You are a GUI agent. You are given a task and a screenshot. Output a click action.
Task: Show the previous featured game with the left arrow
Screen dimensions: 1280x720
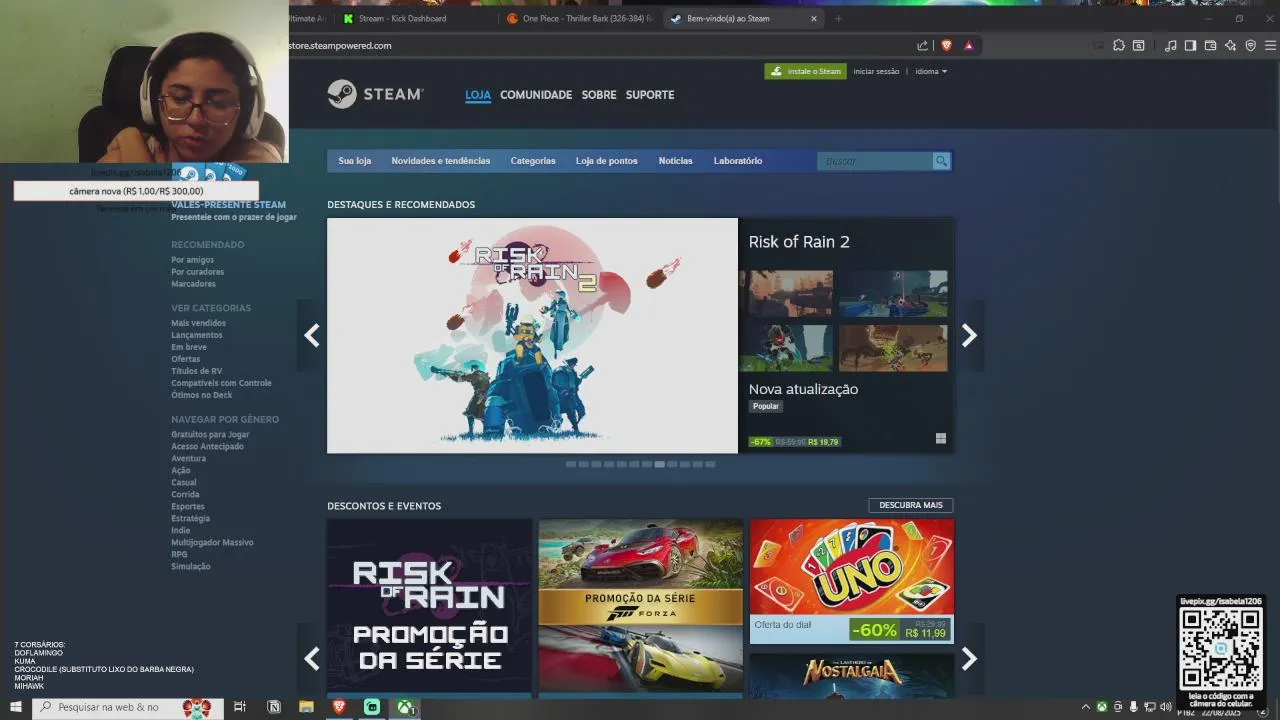click(x=312, y=336)
